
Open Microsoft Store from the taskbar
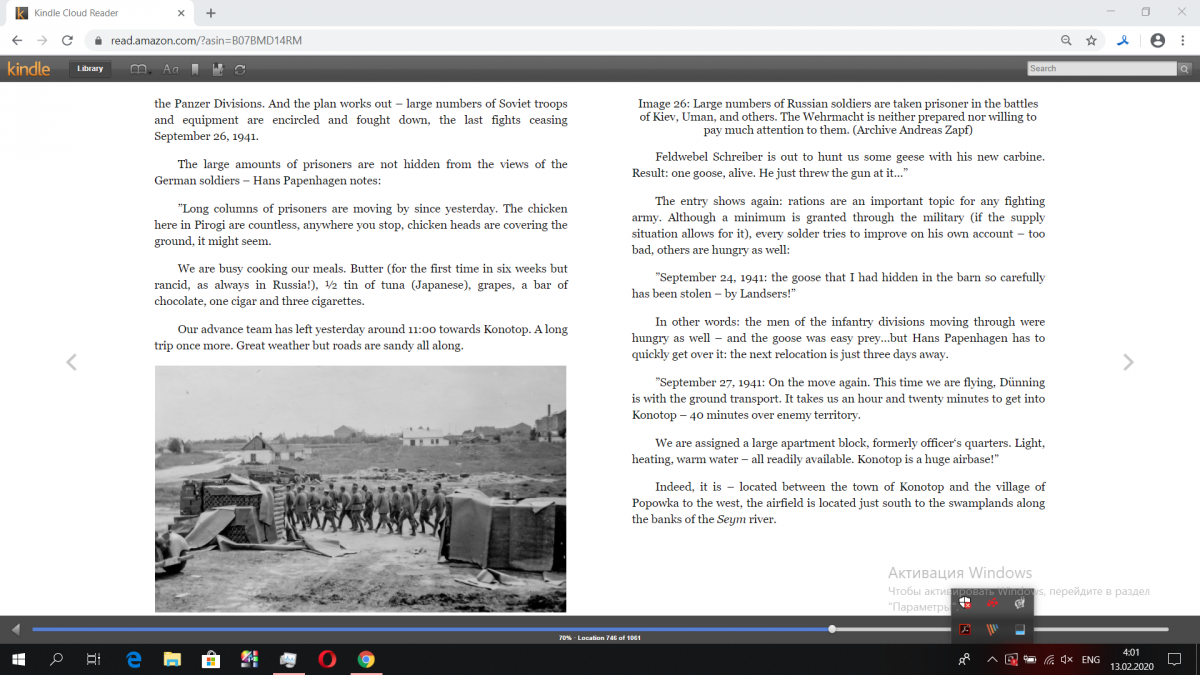[211, 660]
